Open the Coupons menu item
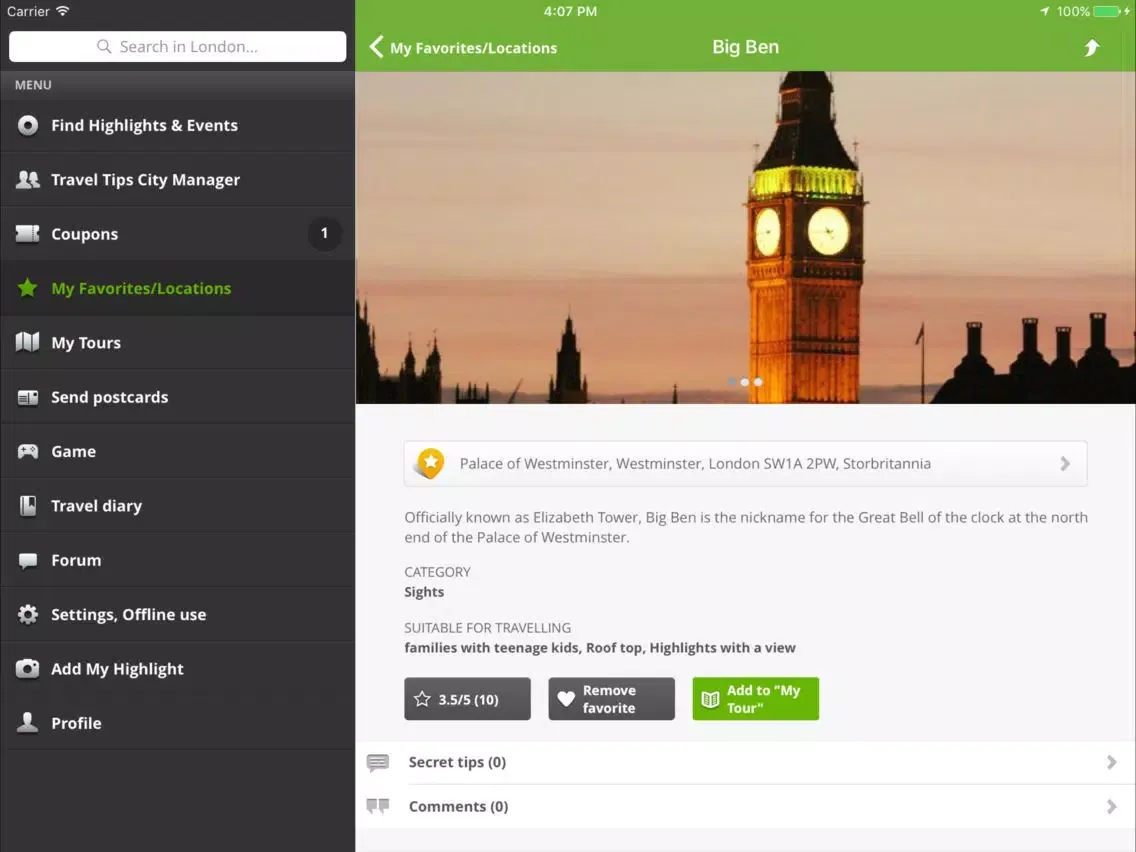 click(x=178, y=234)
